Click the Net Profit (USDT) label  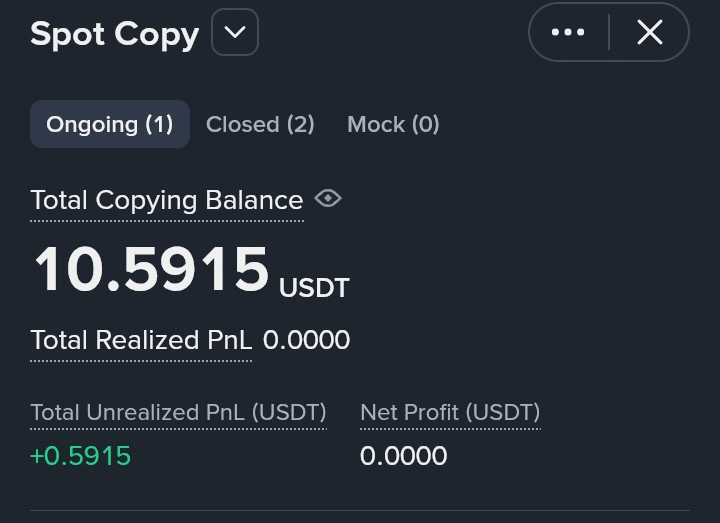click(x=450, y=412)
